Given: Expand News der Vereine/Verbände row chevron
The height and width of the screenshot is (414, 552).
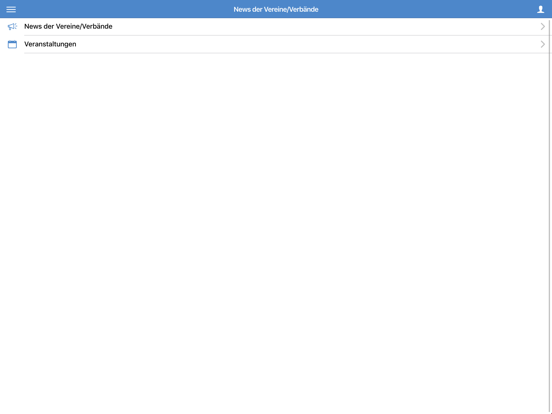Looking at the screenshot, I should [x=542, y=26].
